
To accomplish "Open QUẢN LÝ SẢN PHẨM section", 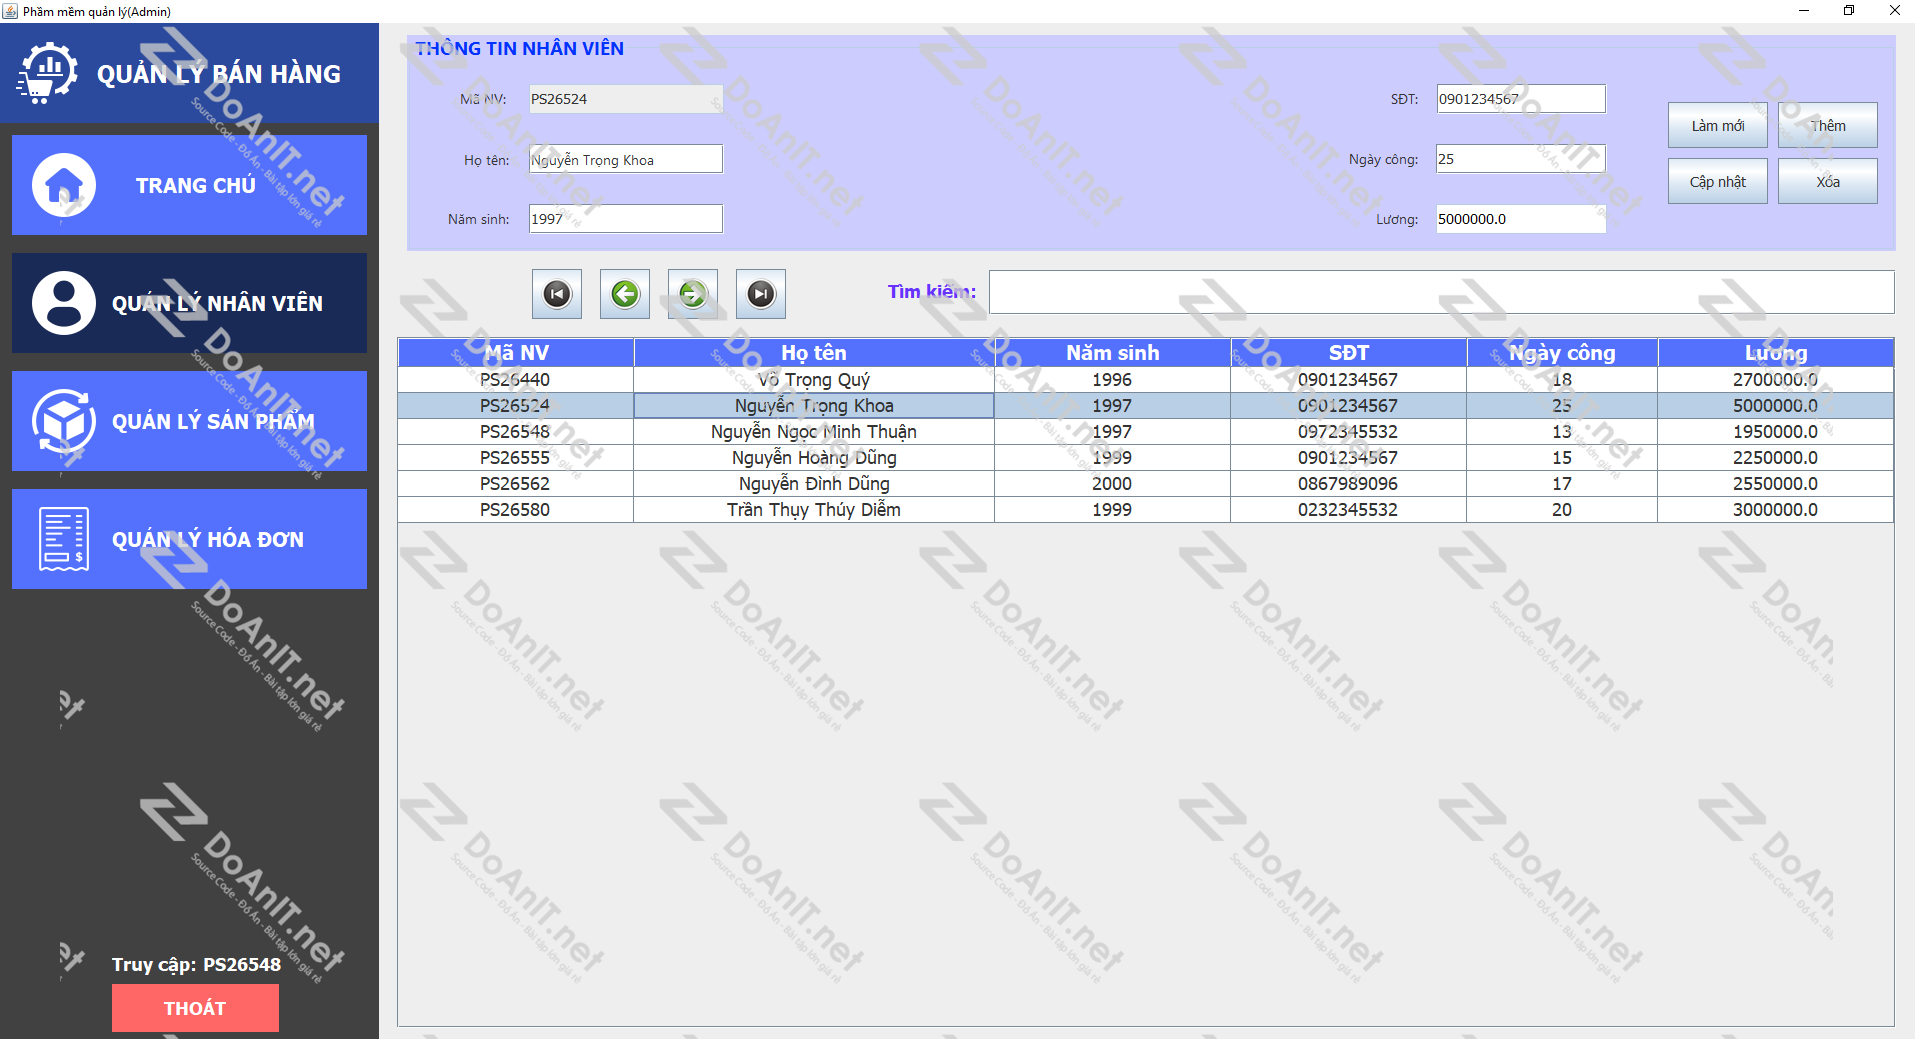I will click(189, 421).
